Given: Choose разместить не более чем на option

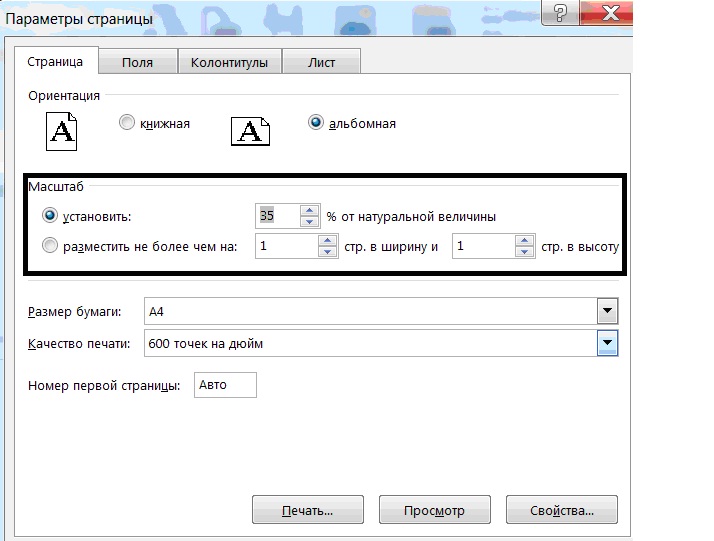Looking at the screenshot, I should pyautogui.click(x=50, y=247).
